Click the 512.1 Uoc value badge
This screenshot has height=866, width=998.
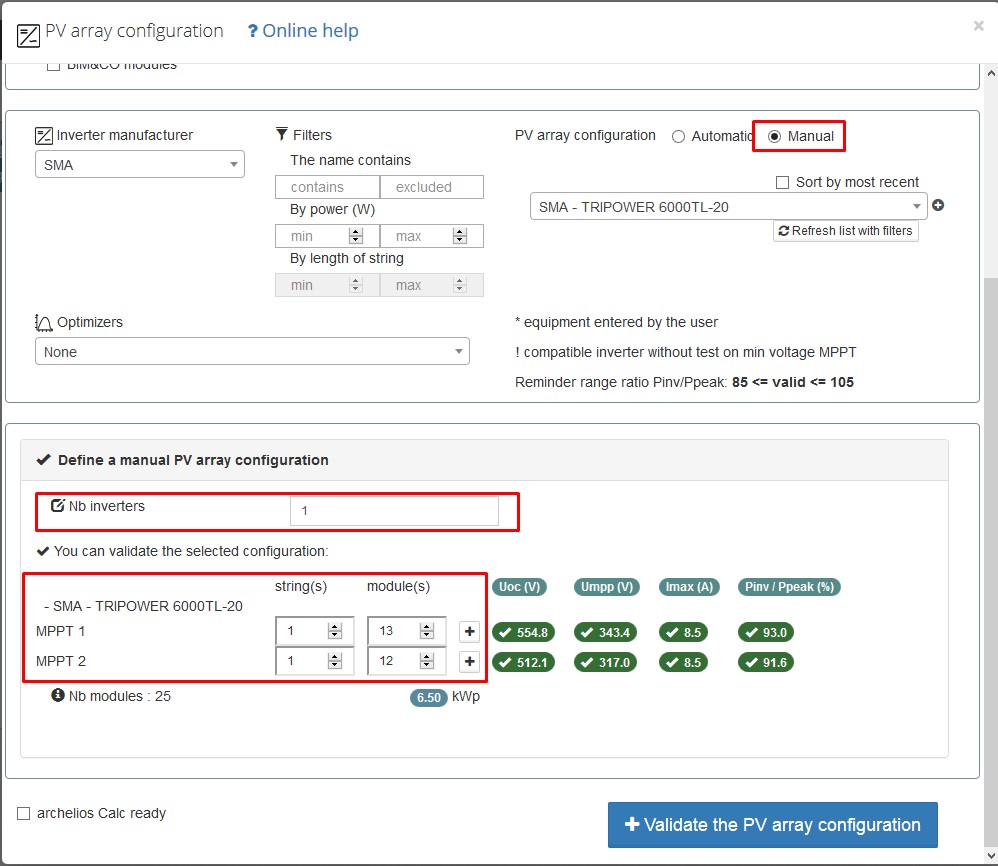pyautogui.click(x=523, y=662)
